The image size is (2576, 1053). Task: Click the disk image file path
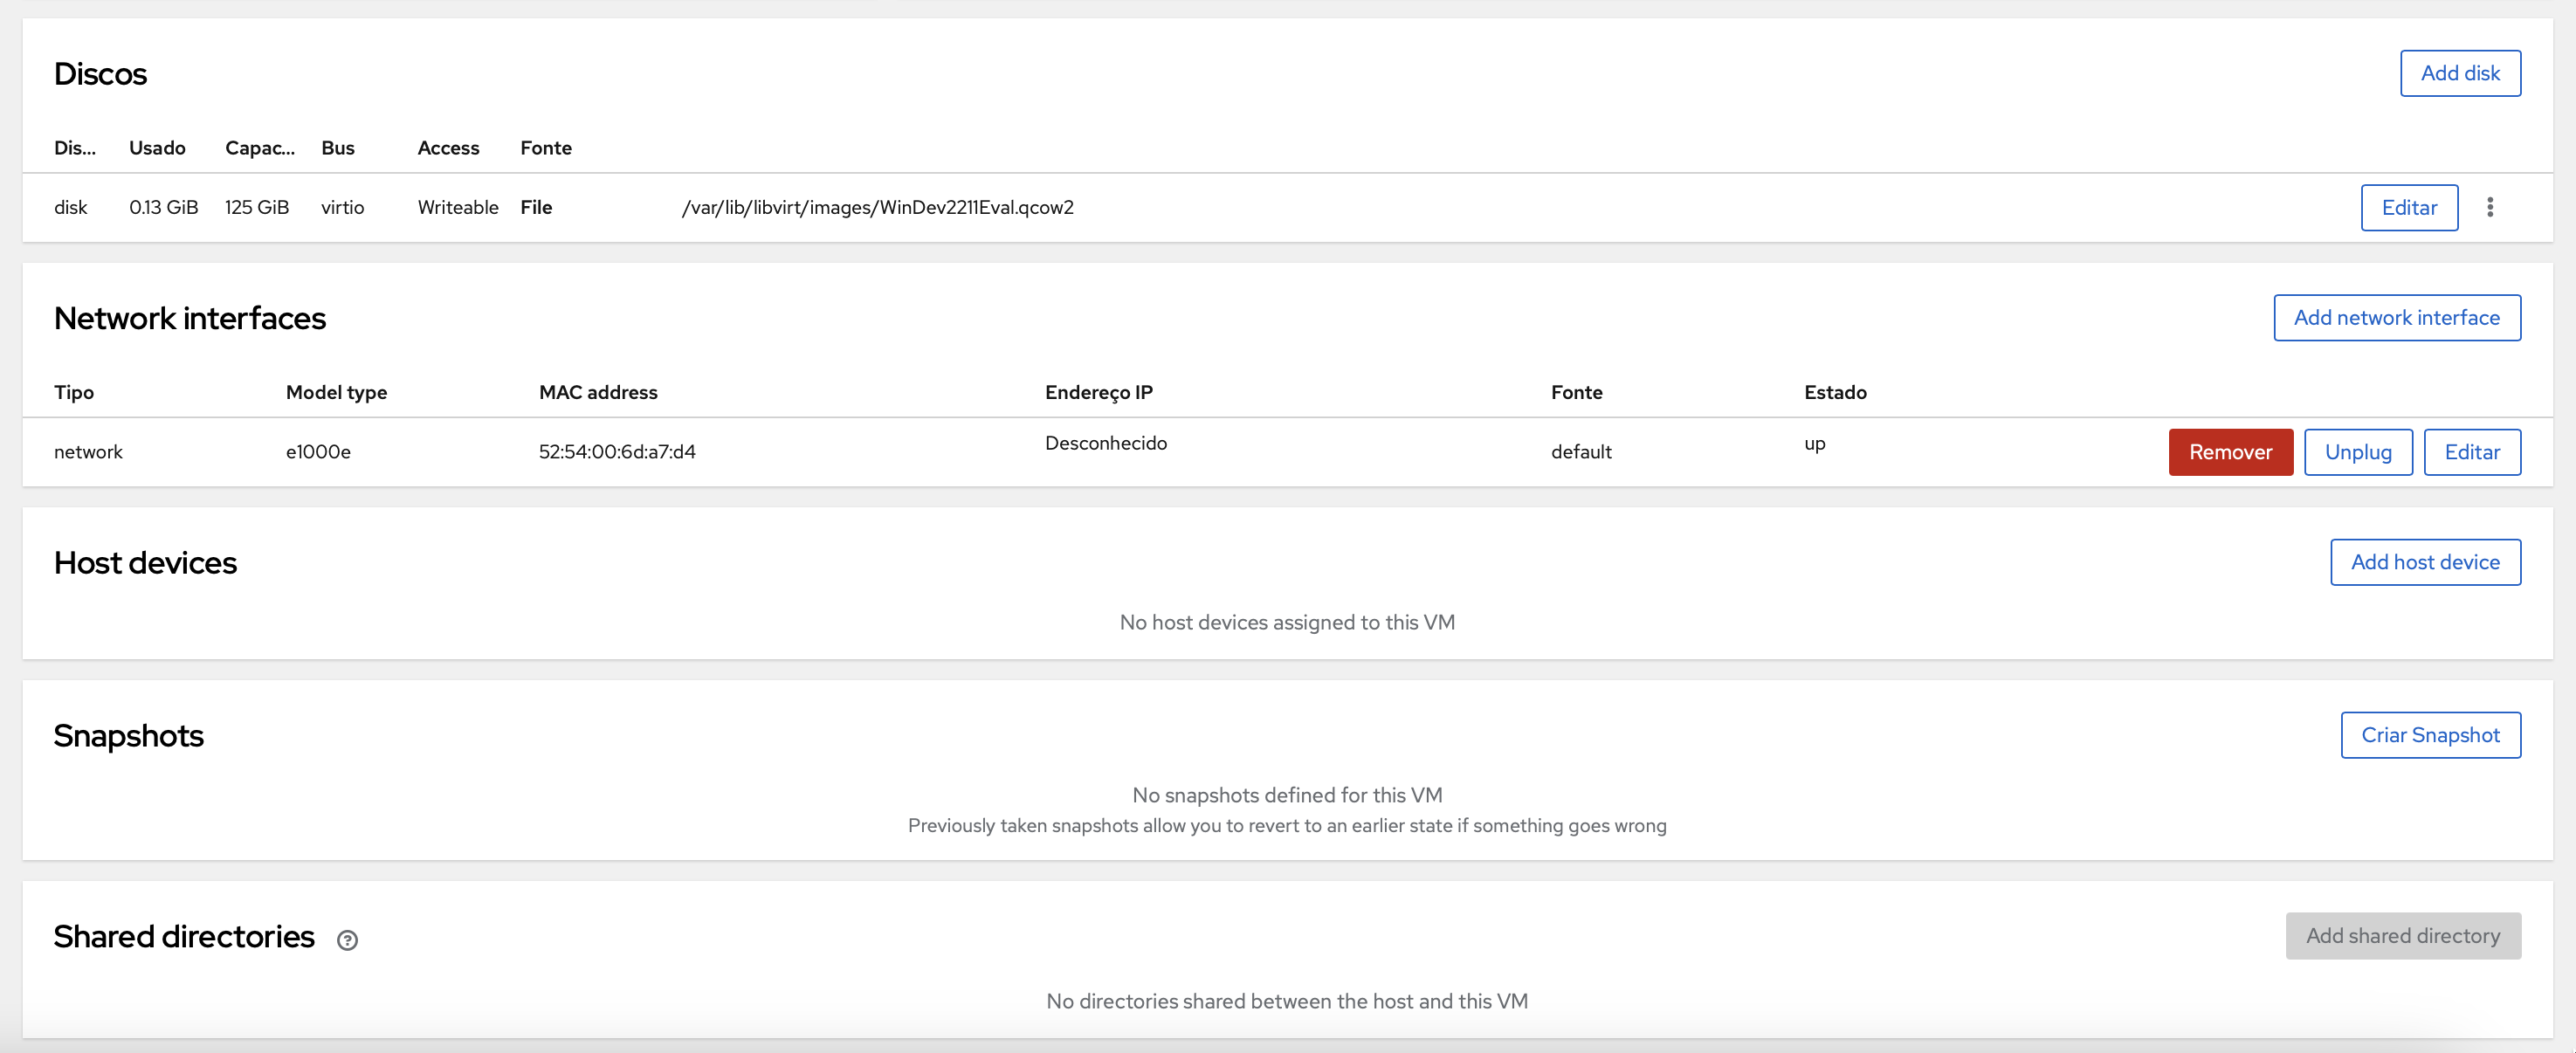(877, 207)
